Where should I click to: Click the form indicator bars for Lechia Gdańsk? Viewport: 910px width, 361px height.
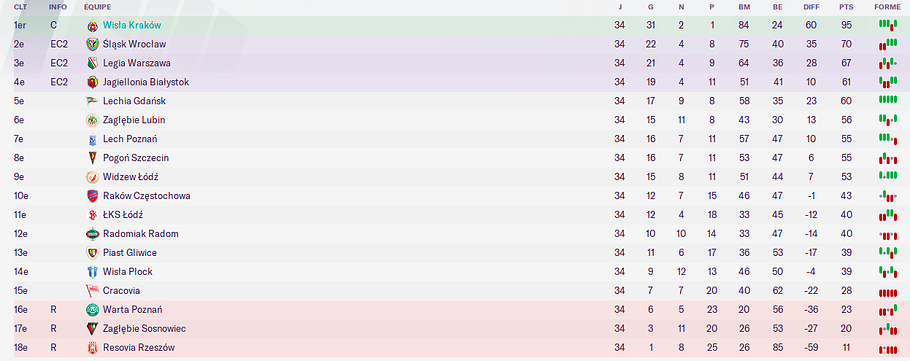tap(888, 100)
